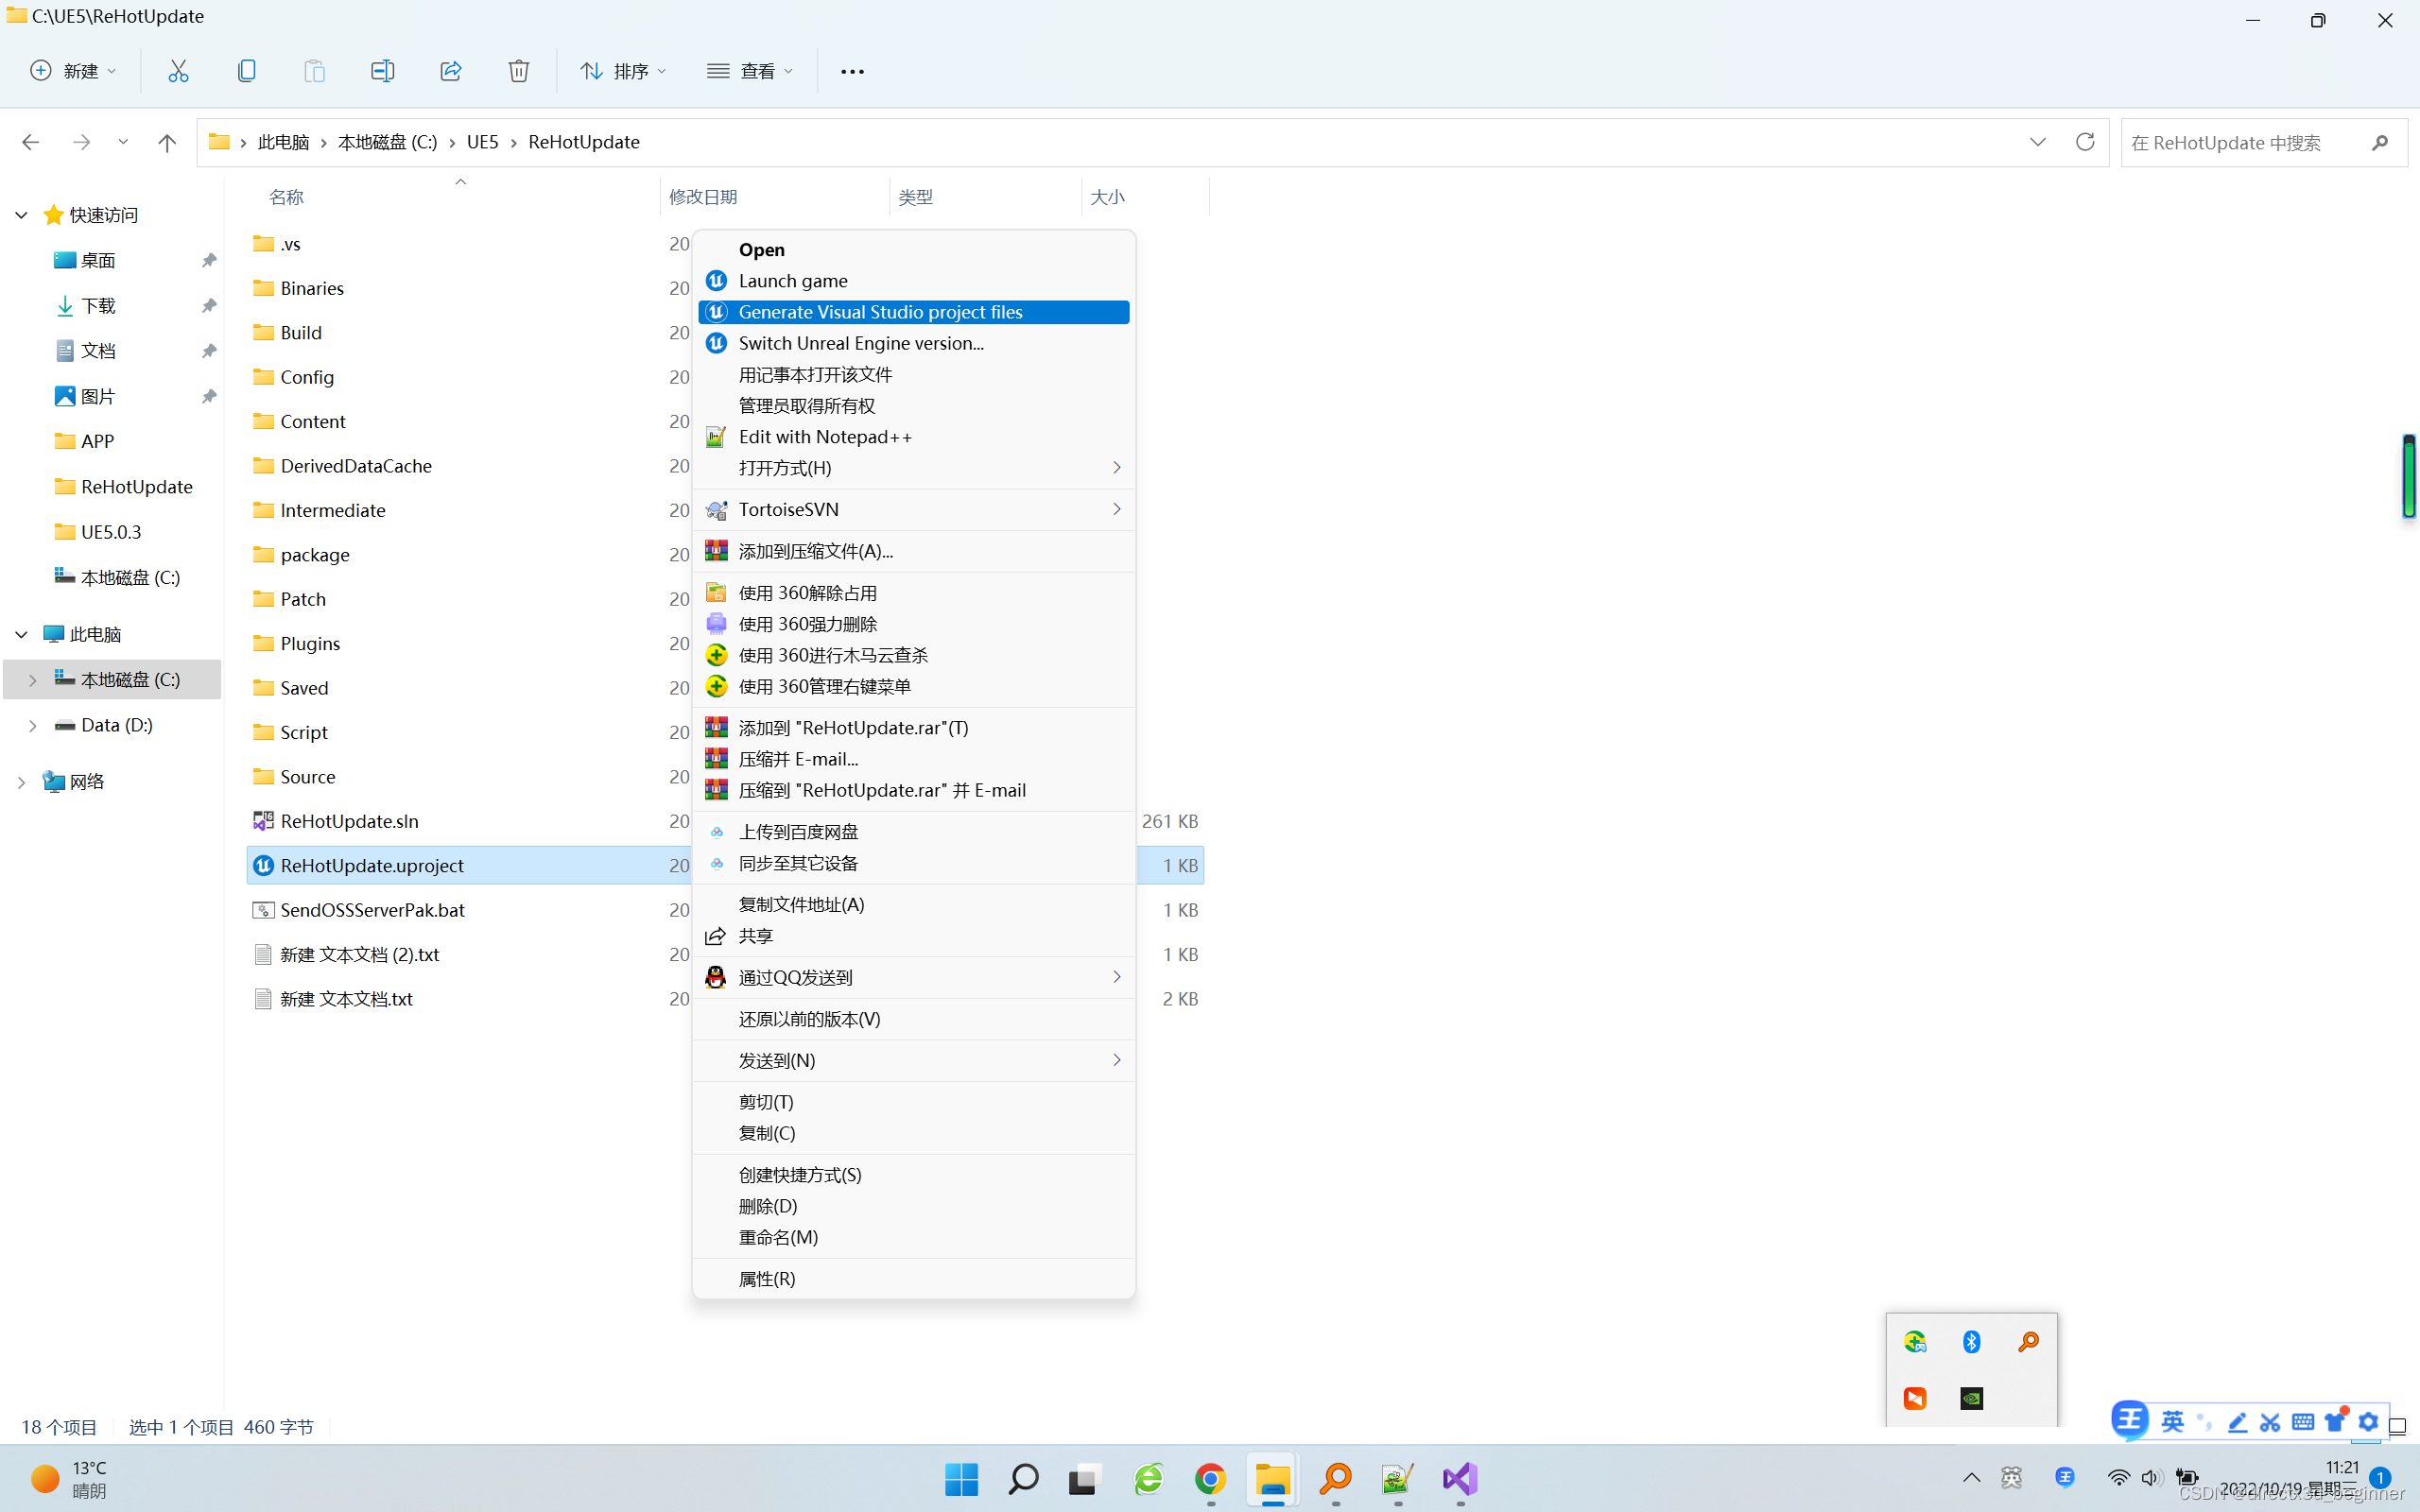The image size is (2420, 1512).
Task: Open Visual Studio from the taskbar
Action: click(x=1459, y=1479)
